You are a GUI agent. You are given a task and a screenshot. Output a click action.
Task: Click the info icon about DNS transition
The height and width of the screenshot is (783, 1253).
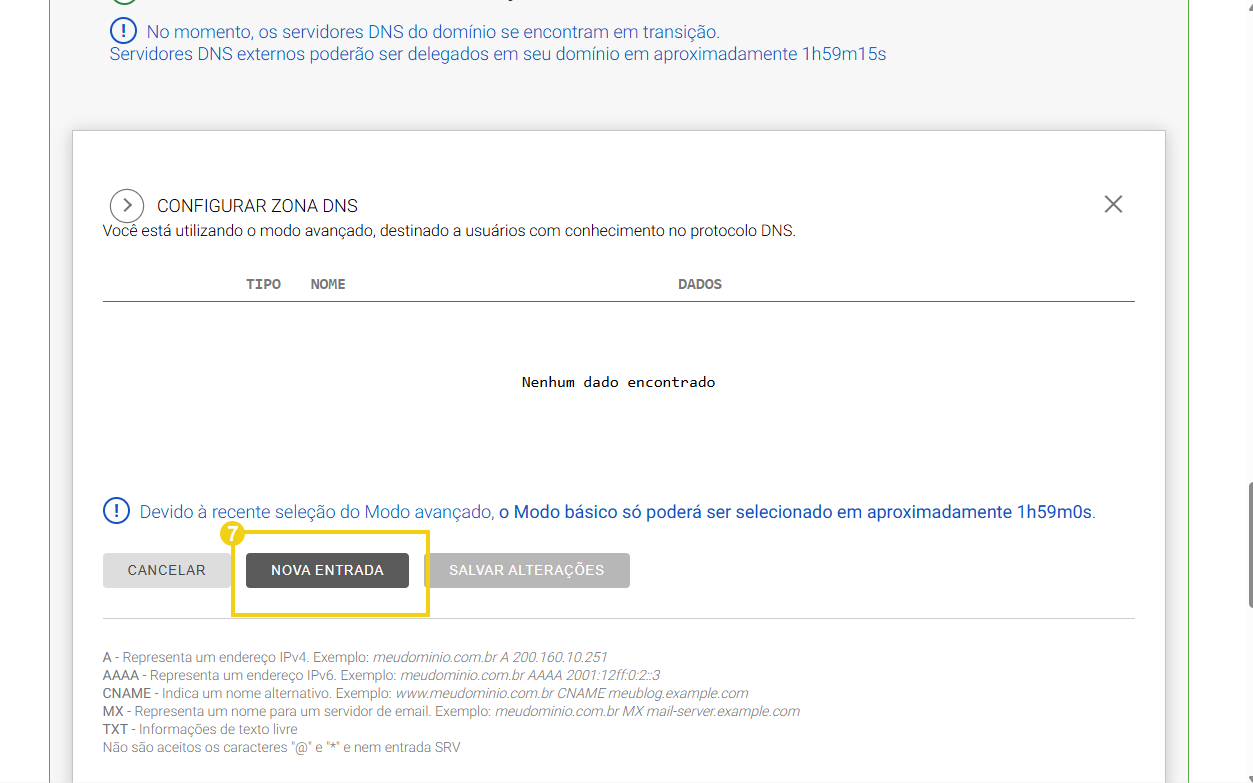(x=122, y=30)
